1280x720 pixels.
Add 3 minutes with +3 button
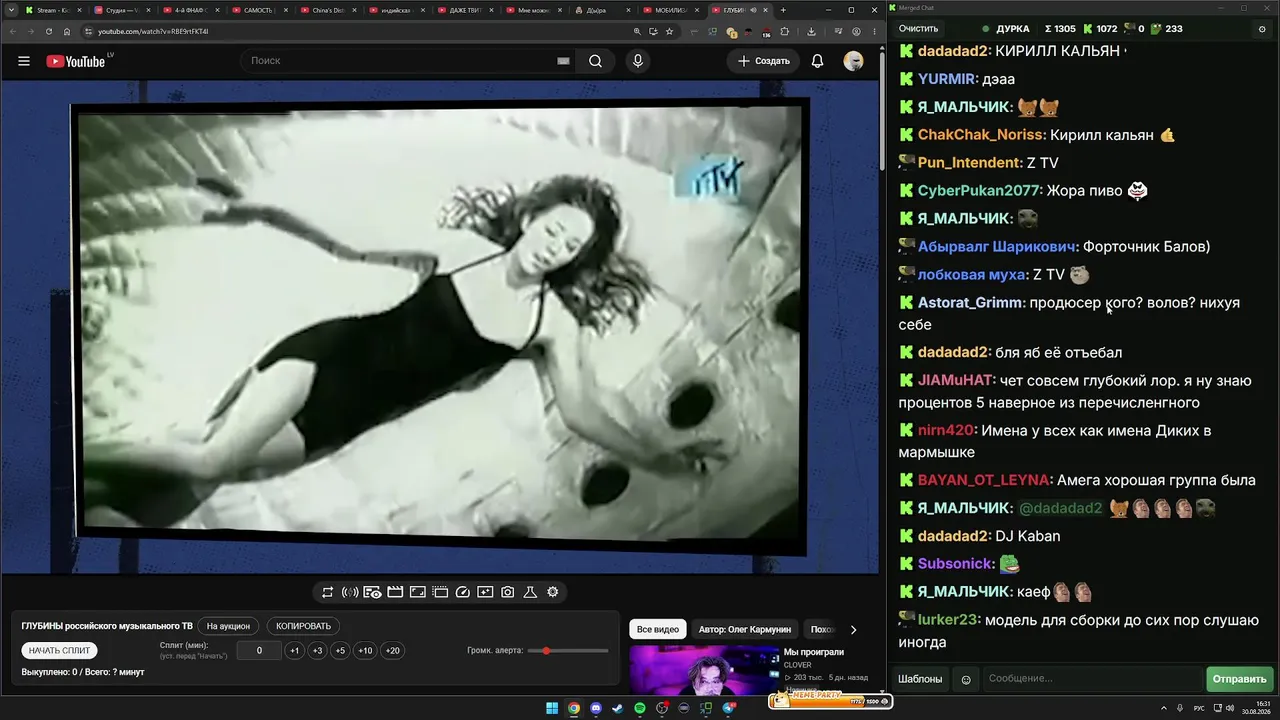click(317, 651)
